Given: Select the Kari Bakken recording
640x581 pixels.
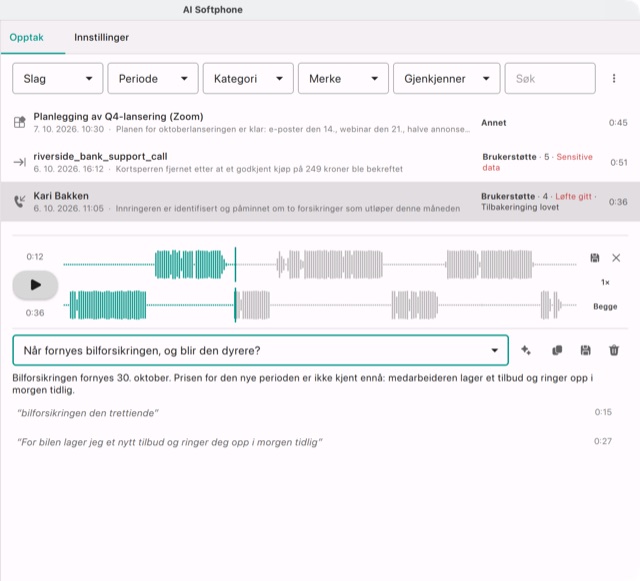Looking at the screenshot, I should [320, 202].
